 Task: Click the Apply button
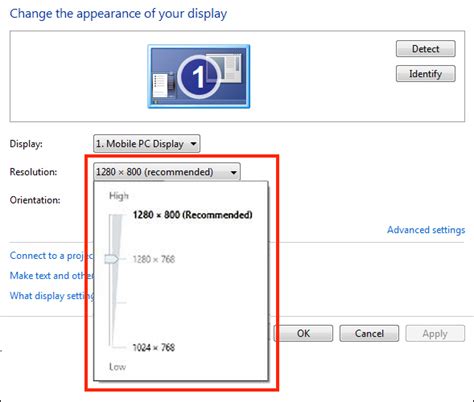435,333
